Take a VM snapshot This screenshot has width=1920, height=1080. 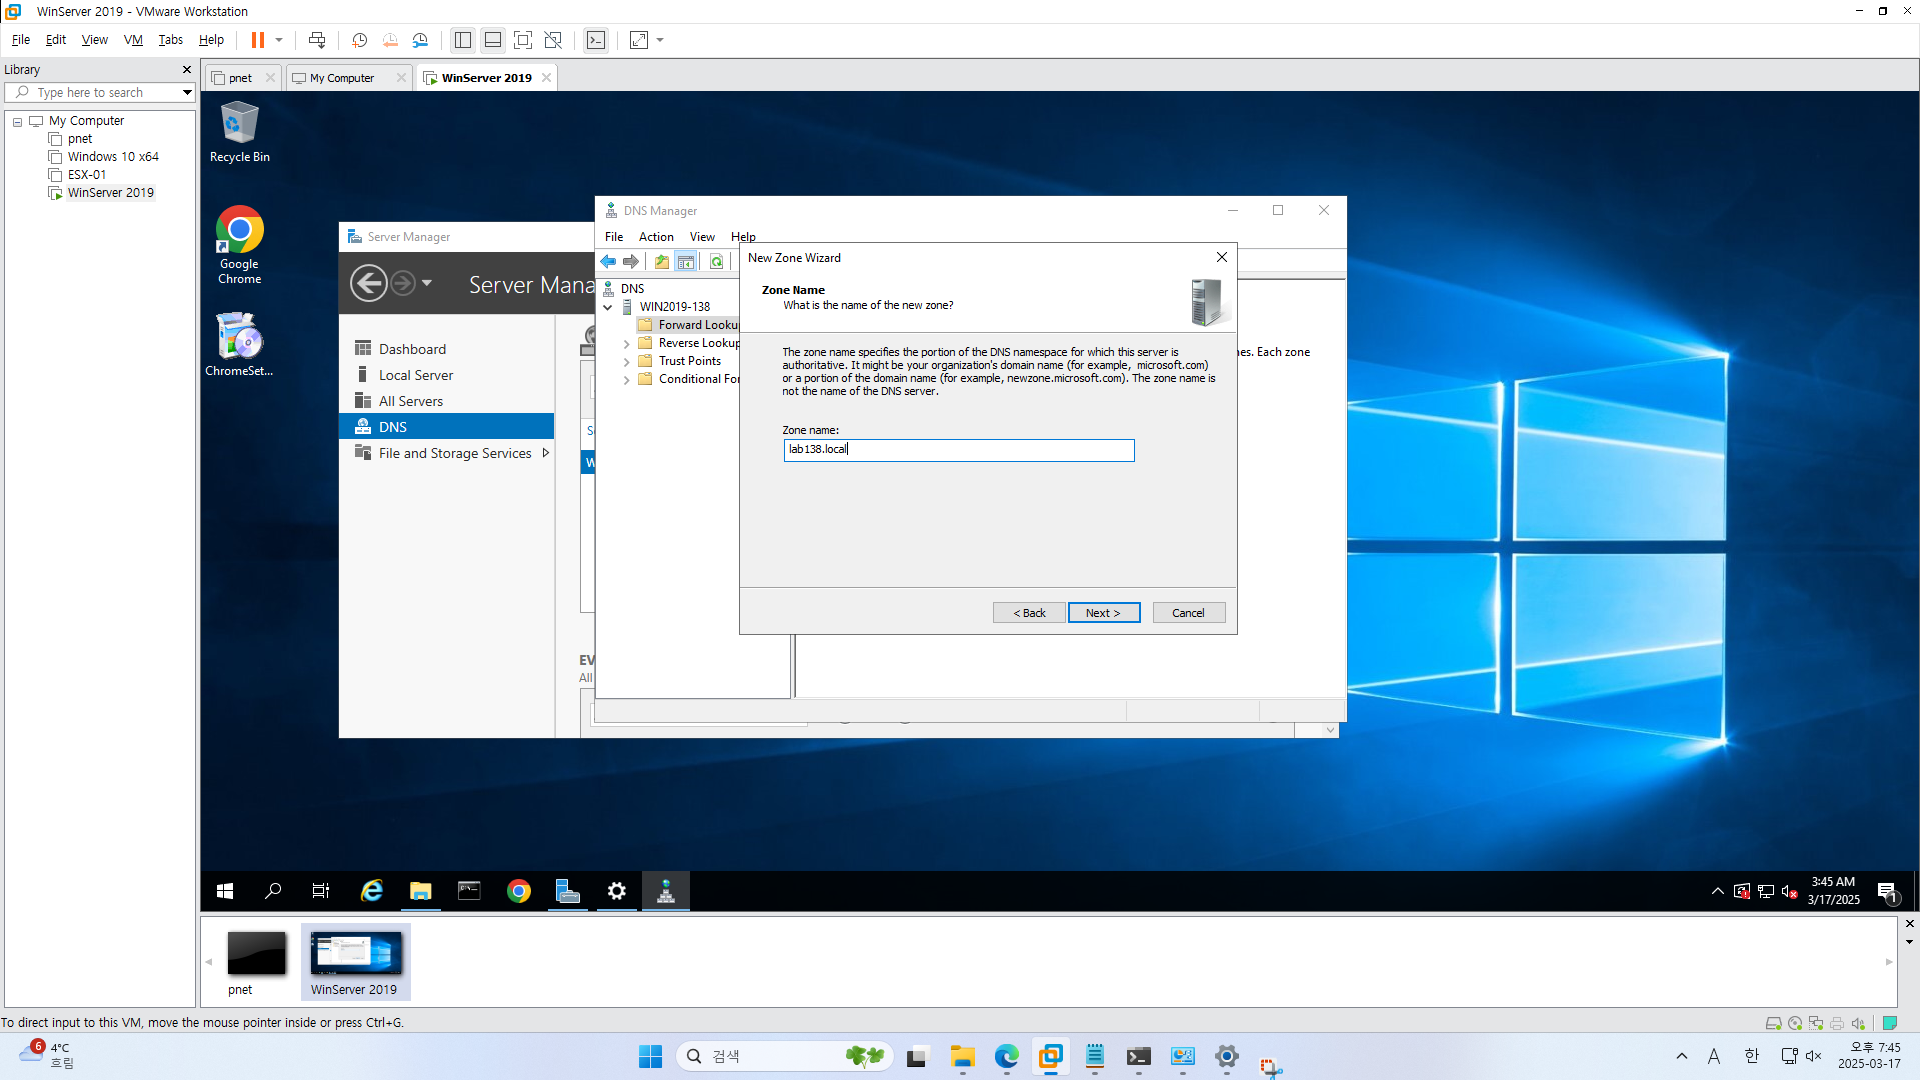click(x=359, y=40)
